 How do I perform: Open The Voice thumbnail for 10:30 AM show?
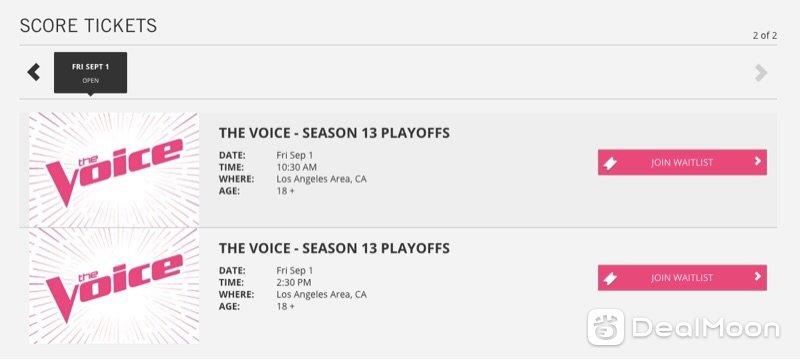(x=114, y=170)
